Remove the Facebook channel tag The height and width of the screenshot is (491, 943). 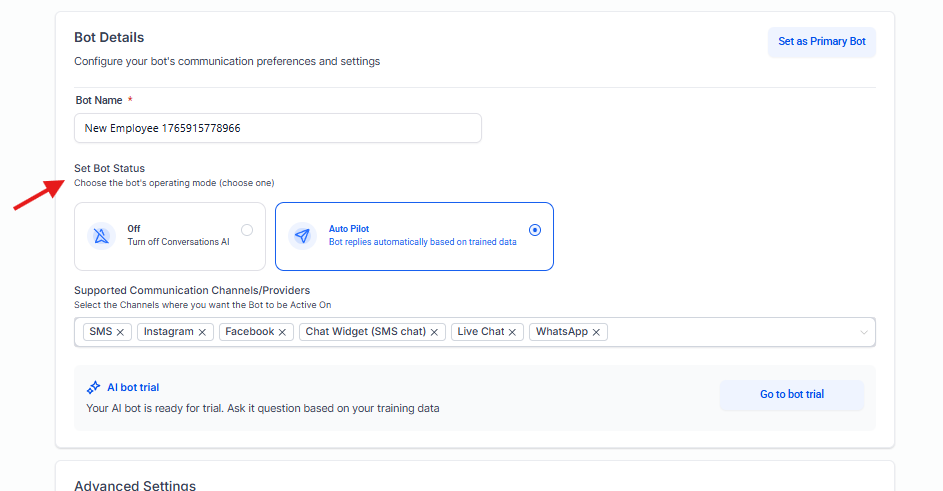pos(283,332)
